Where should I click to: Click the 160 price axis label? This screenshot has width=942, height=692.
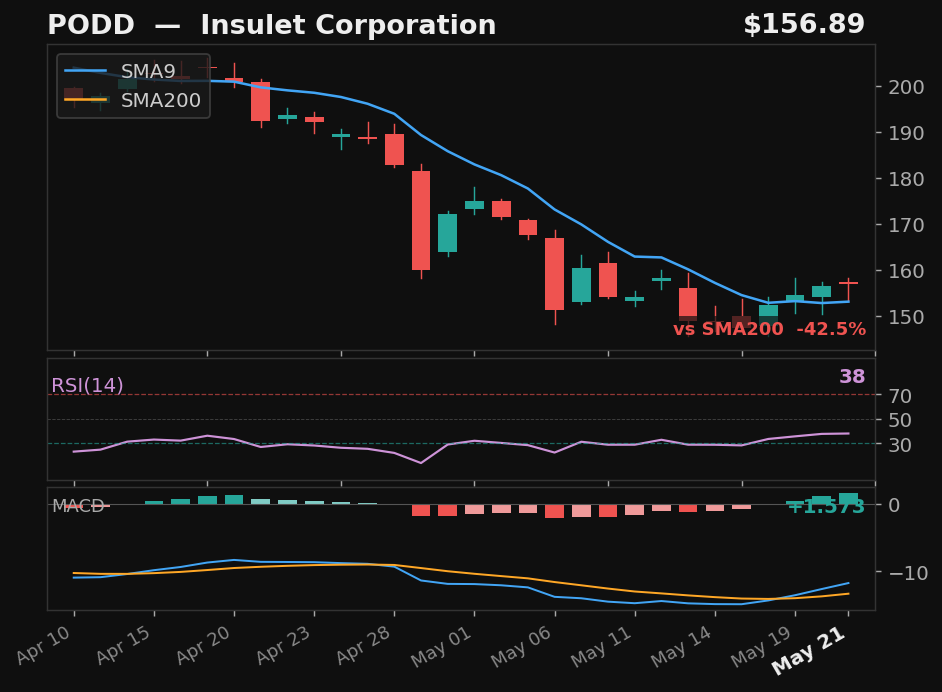pos(907,271)
